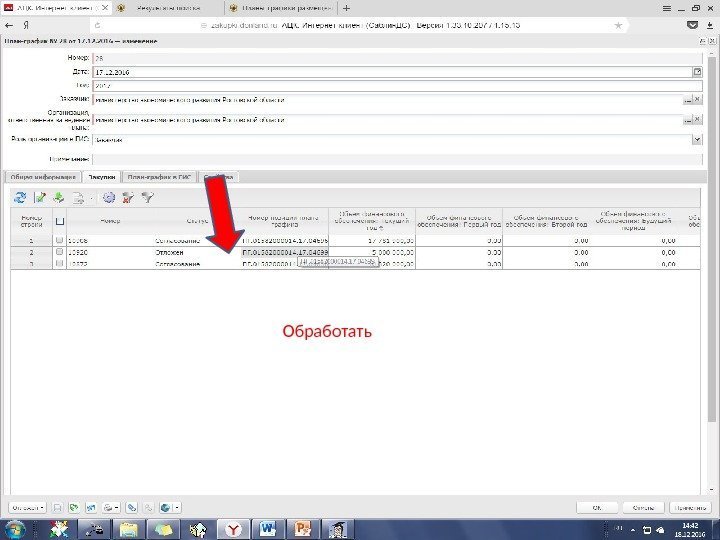Click the save disk icon in bottom toolbar
720x540 pixels.
57,508
